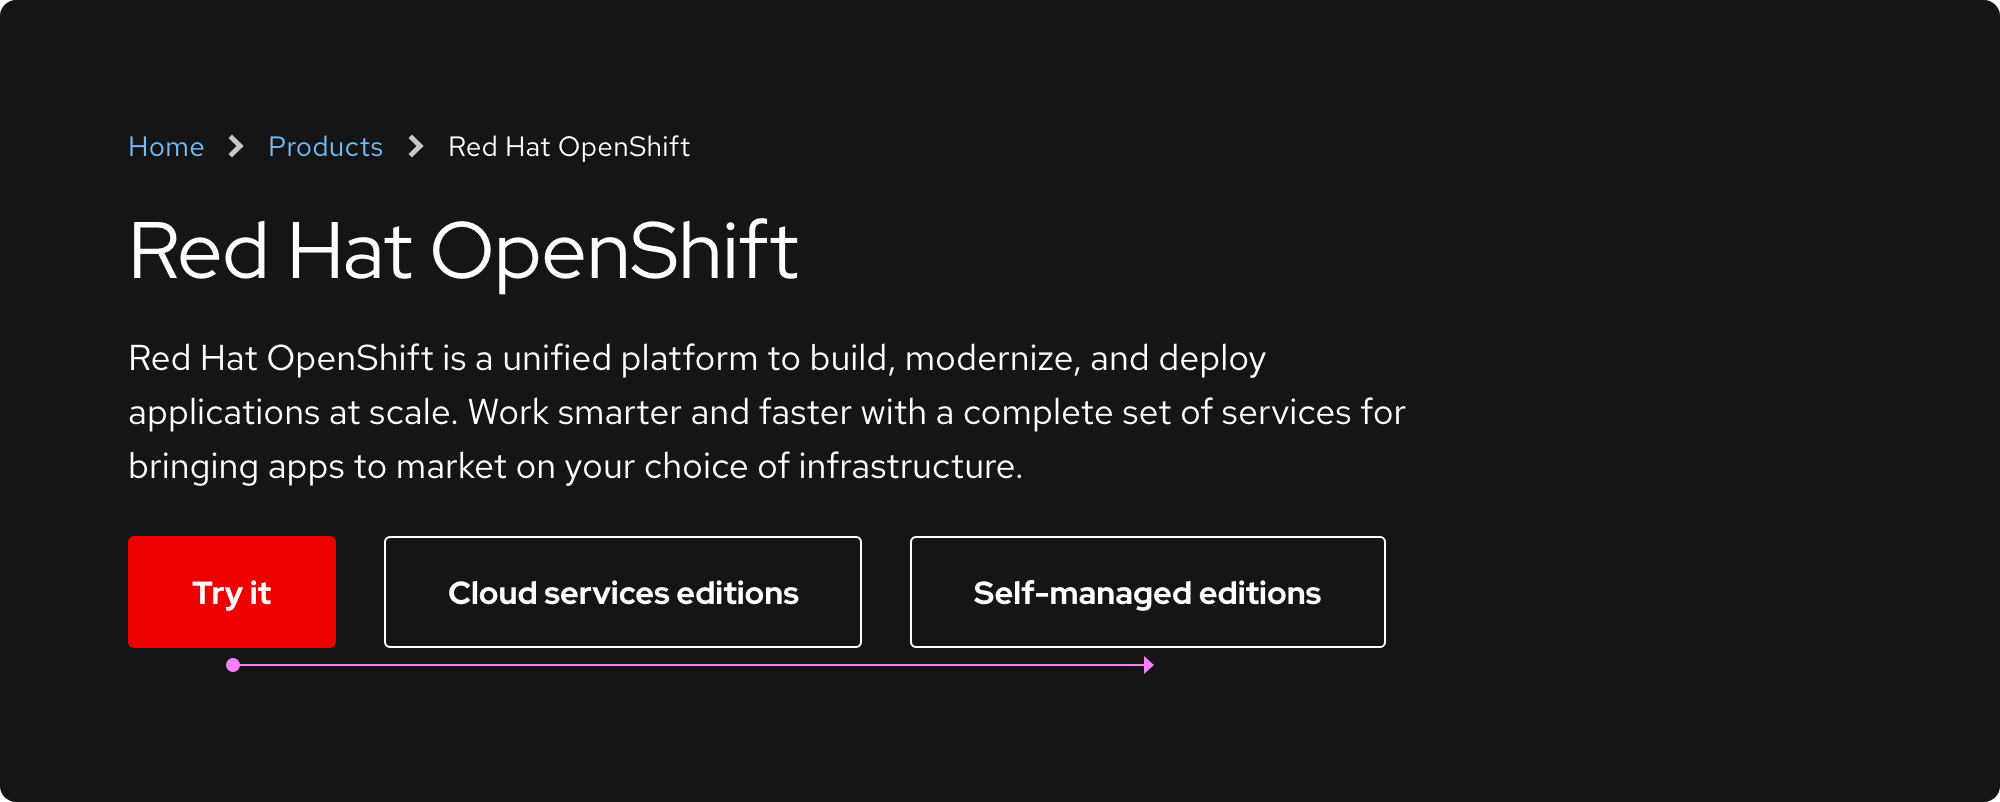Click the pink arrowhead ending the line
Viewport: 2000px width, 802px height.
click(x=1149, y=665)
